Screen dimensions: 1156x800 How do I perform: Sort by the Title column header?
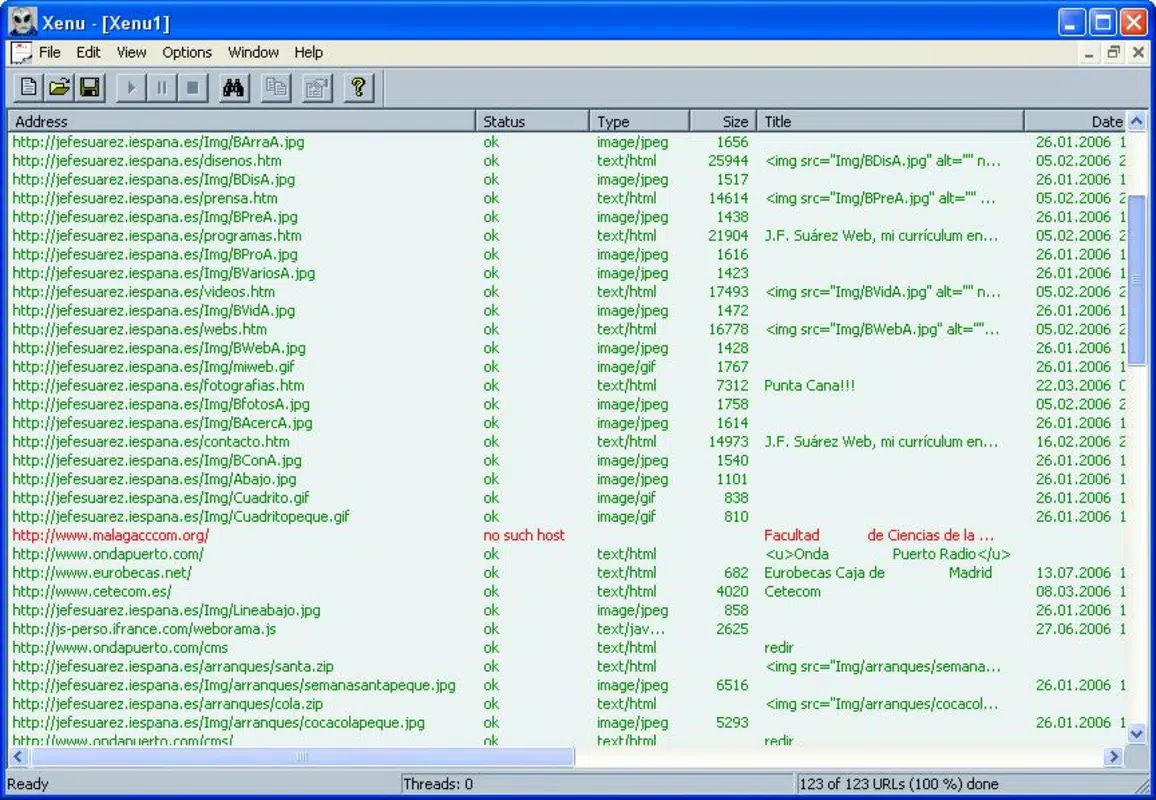(x=891, y=122)
